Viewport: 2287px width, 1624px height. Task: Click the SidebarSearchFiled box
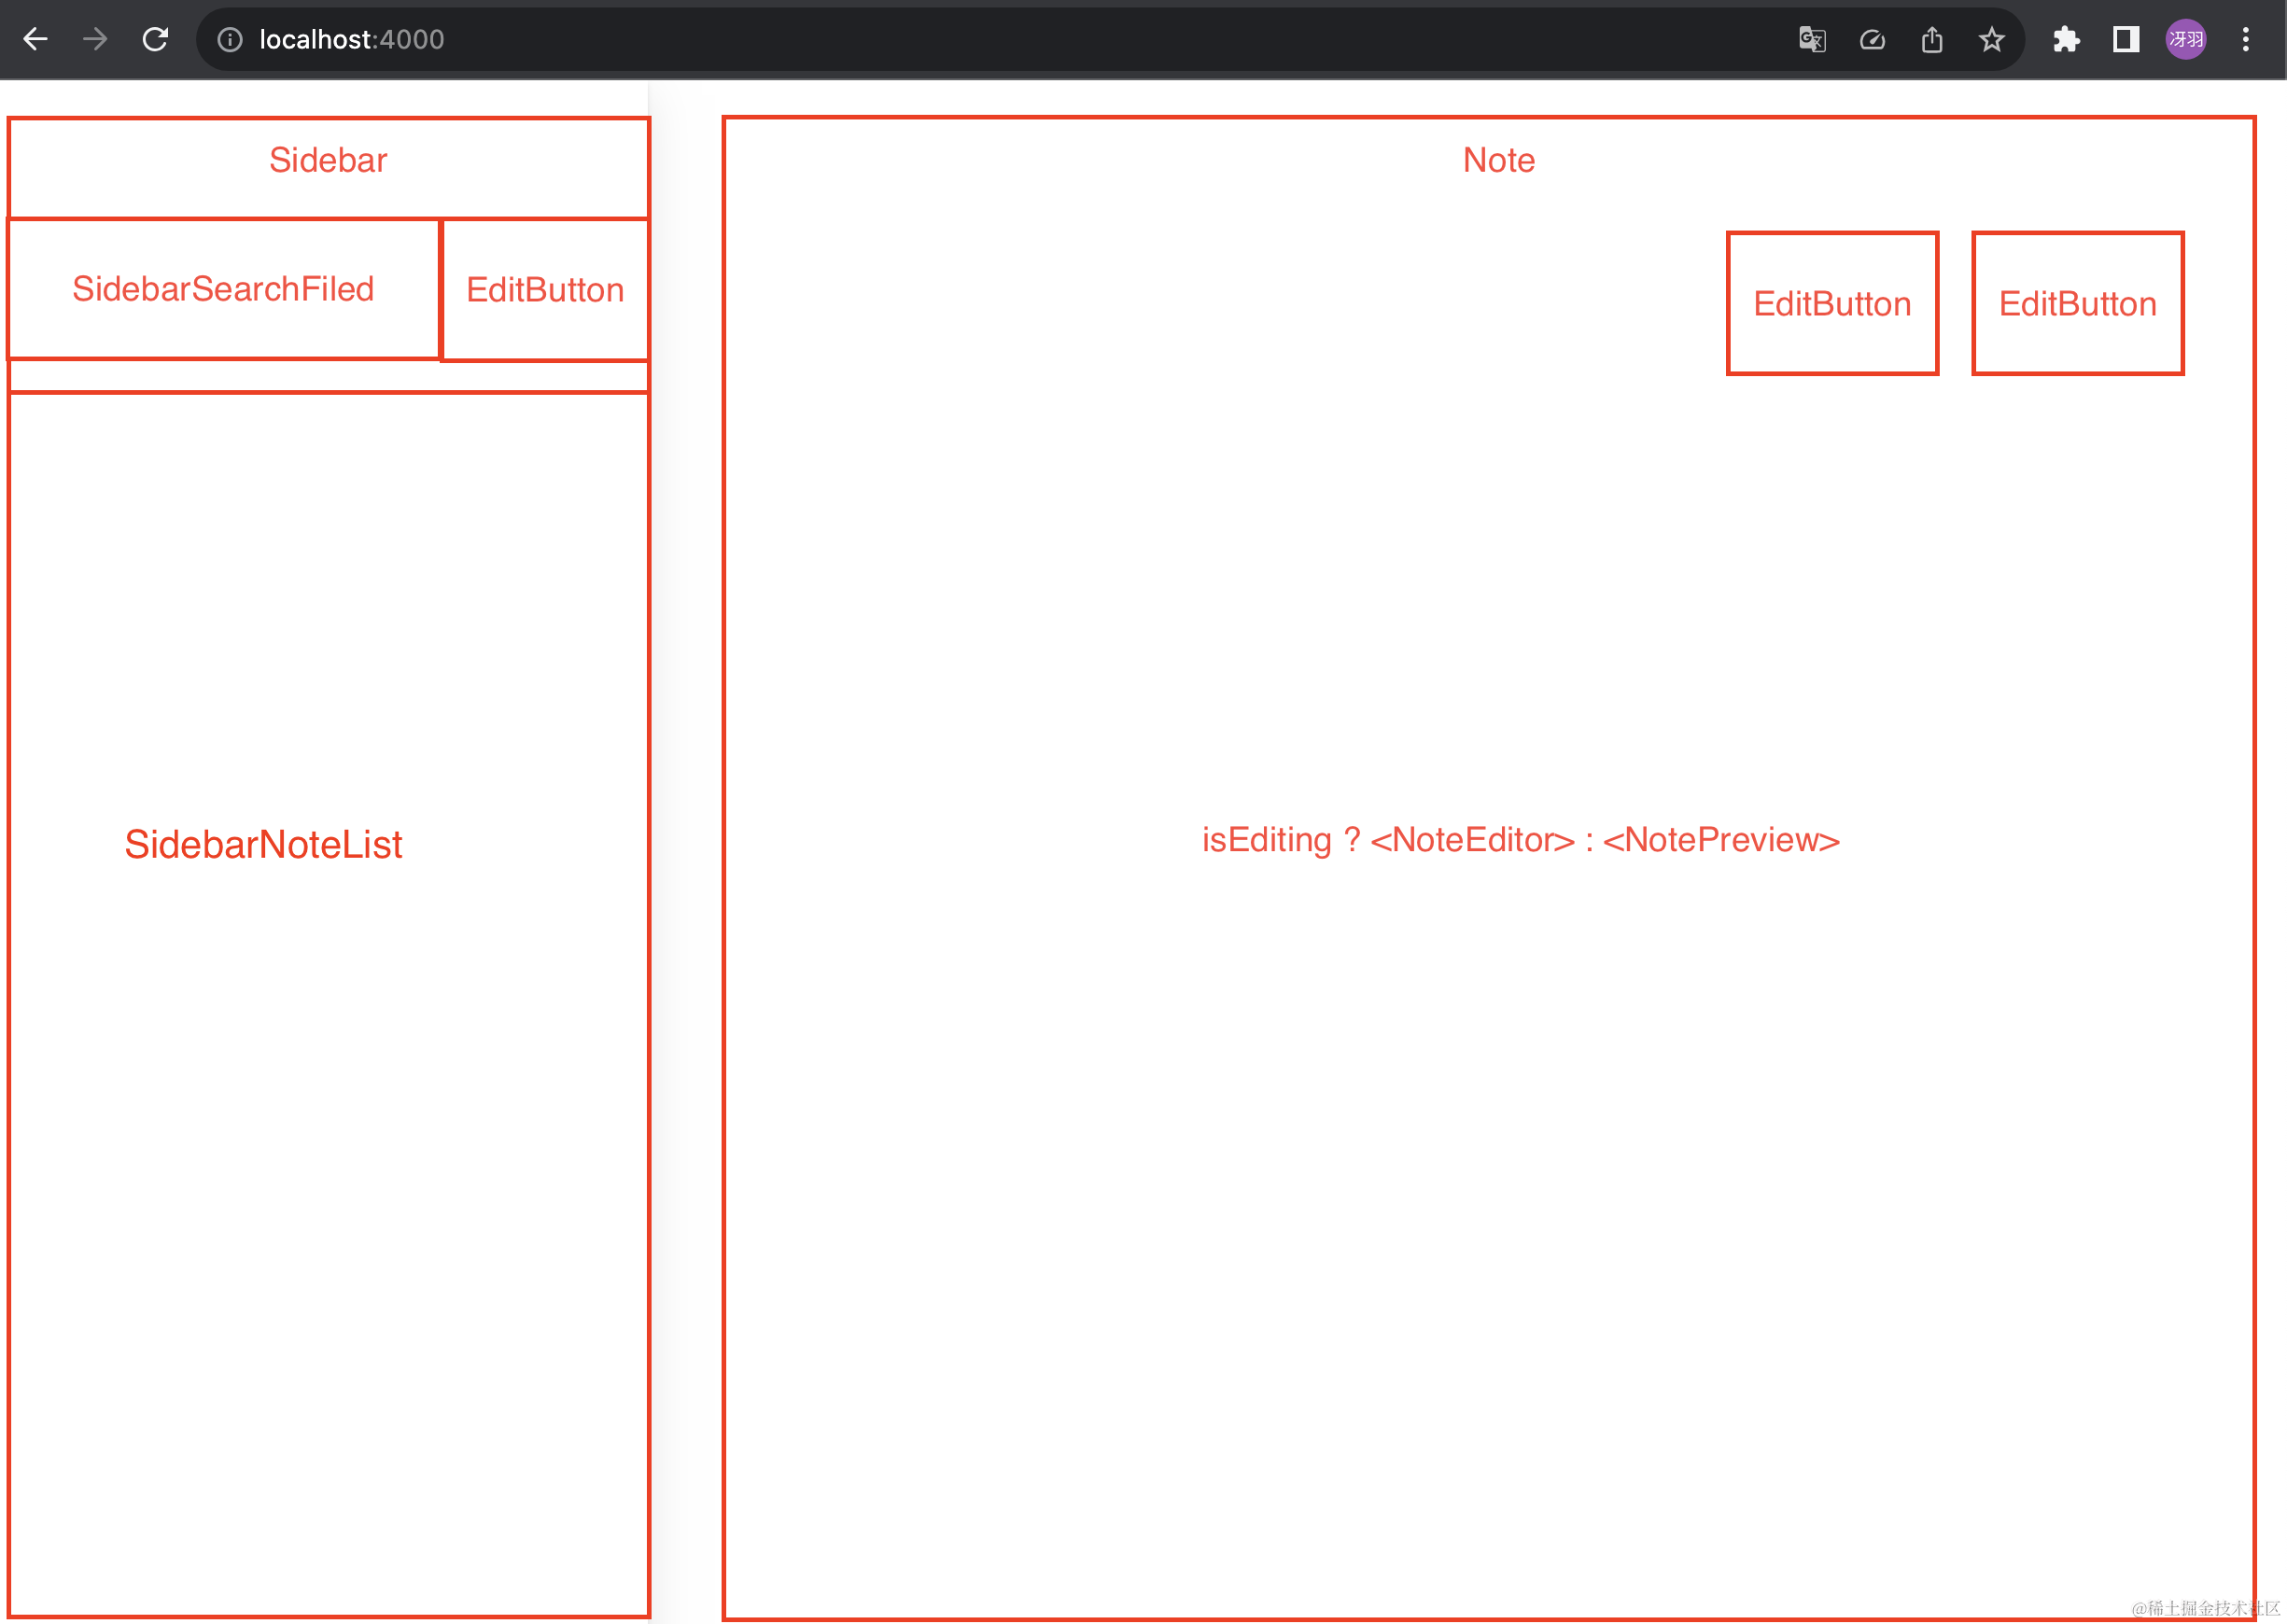coord(223,289)
